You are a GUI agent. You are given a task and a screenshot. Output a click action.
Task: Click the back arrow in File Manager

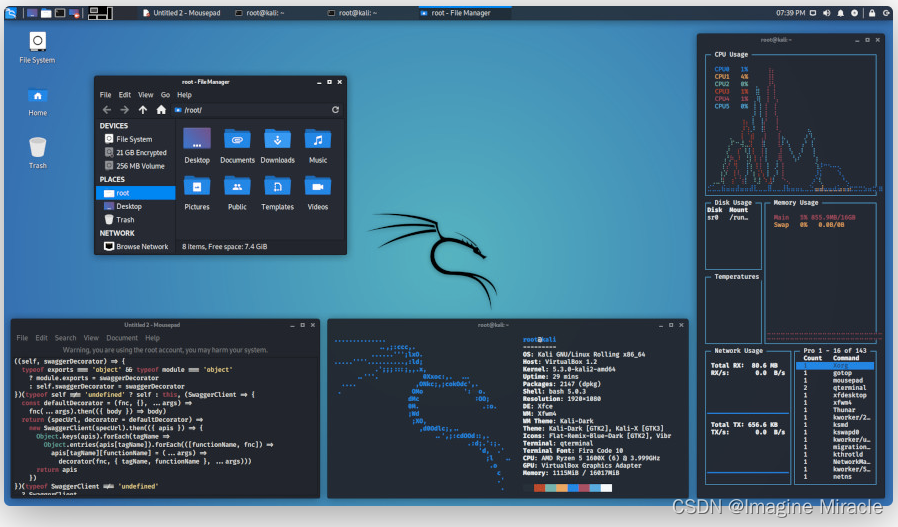click(x=107, y=110)
